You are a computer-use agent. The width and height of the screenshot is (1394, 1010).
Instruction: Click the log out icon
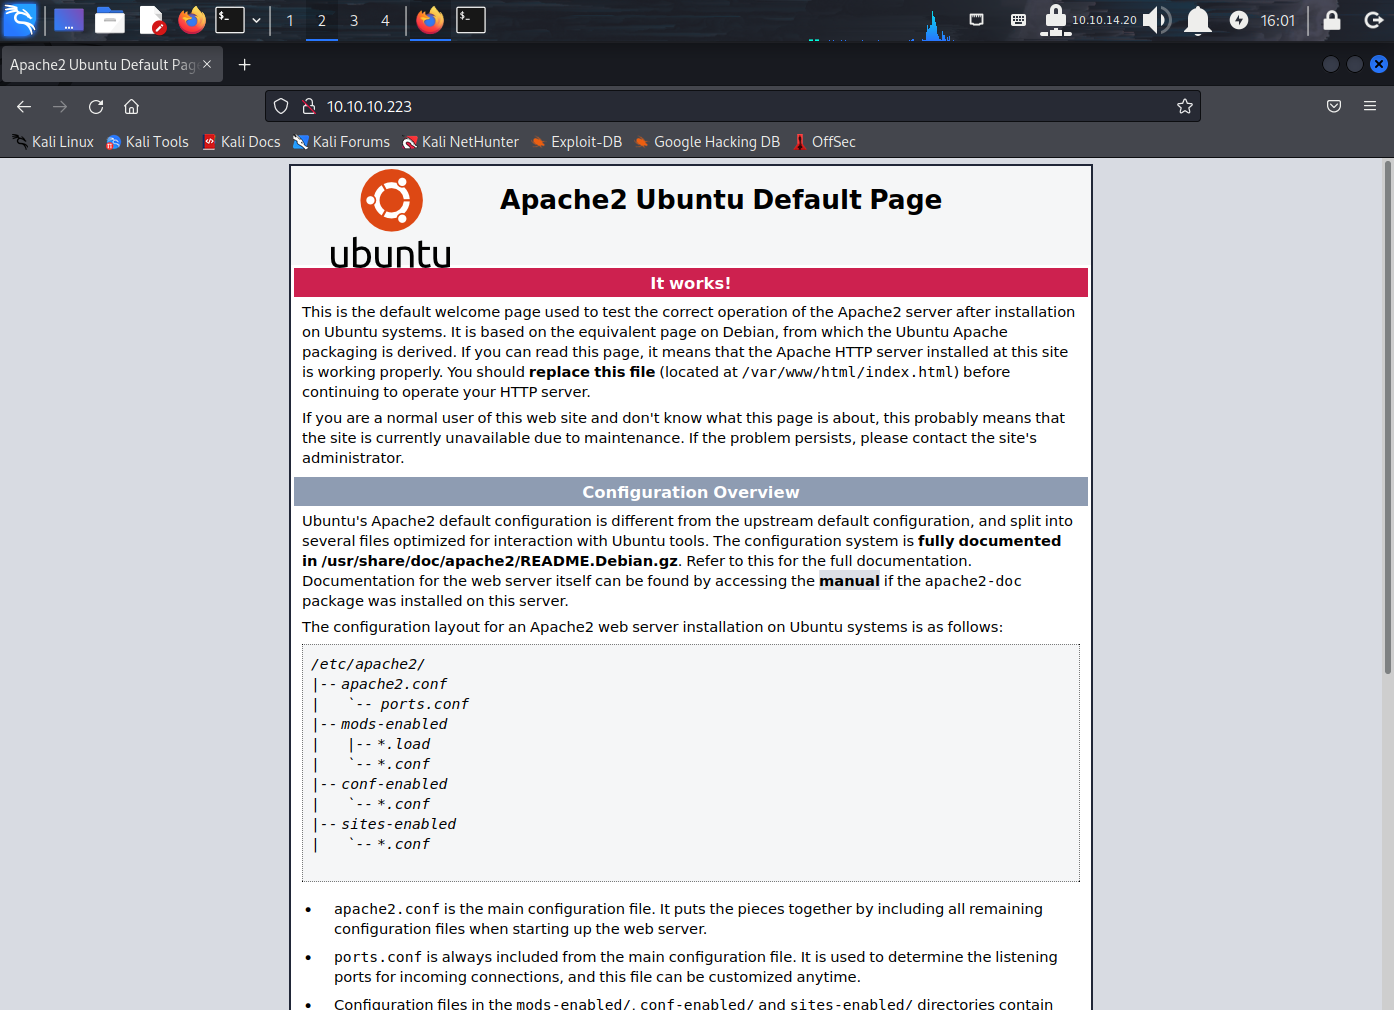tap(1374, 19)
